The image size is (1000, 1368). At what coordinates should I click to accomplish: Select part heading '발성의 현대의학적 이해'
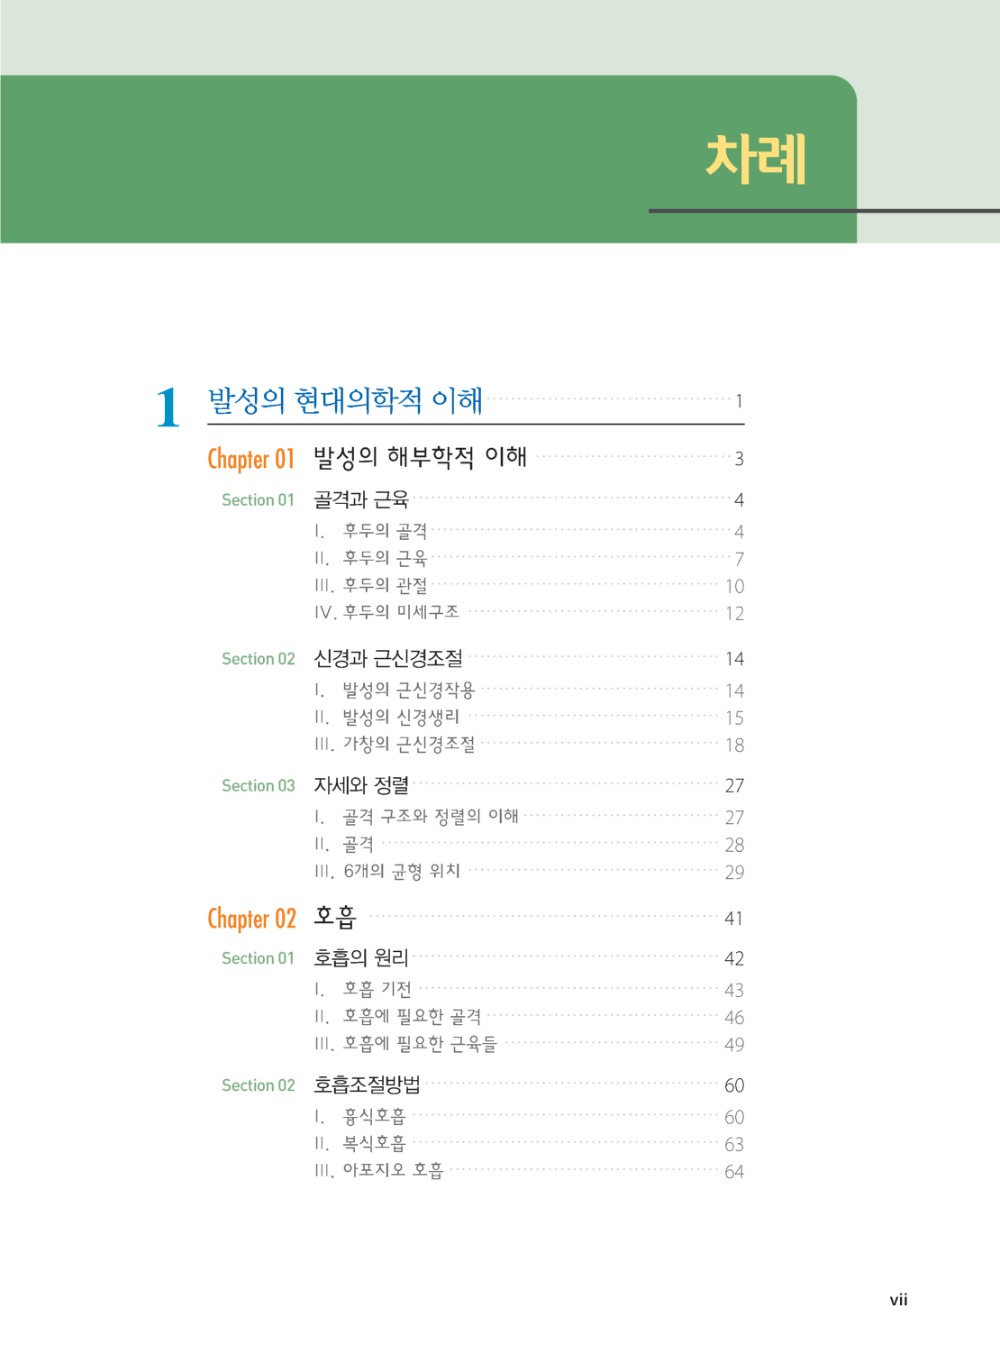click(x=345, y=400)
